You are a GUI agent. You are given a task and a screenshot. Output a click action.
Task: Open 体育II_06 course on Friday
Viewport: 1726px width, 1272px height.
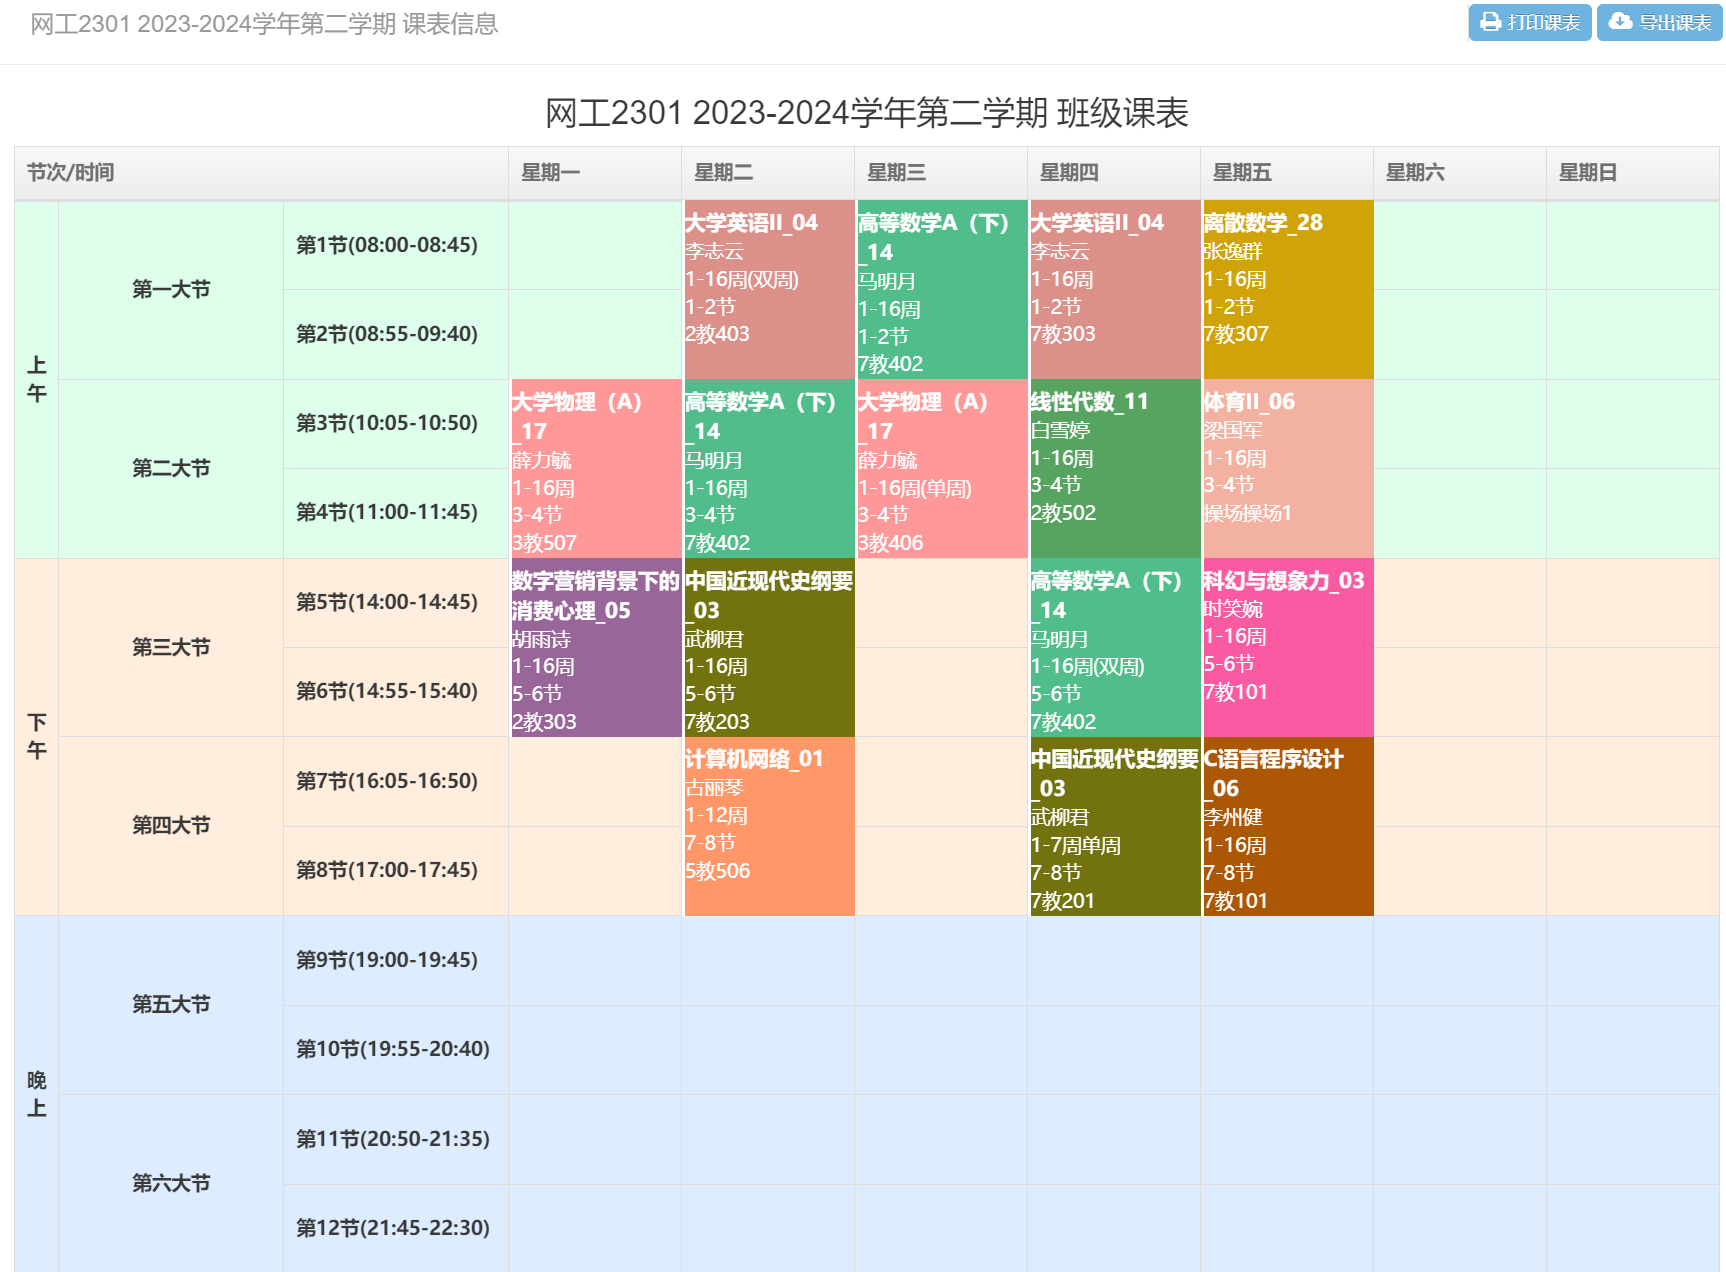[1288, 468]
